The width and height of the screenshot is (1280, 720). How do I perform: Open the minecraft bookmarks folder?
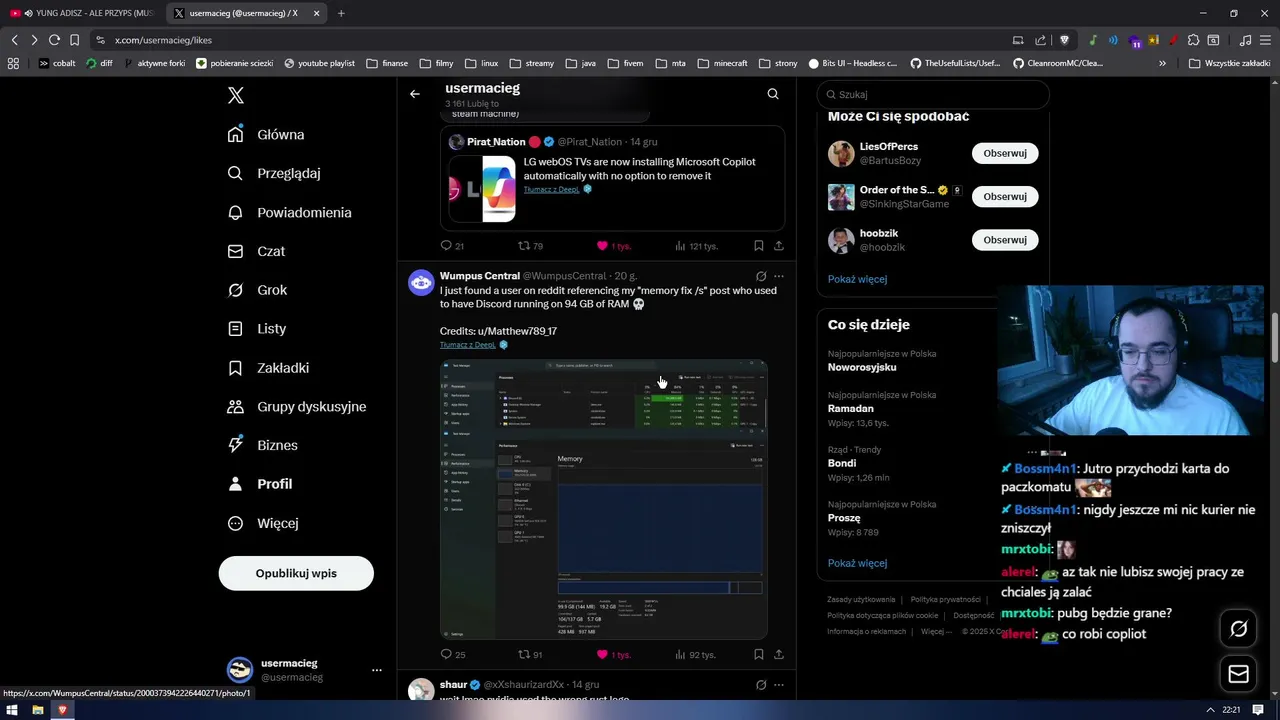point(723,63)
